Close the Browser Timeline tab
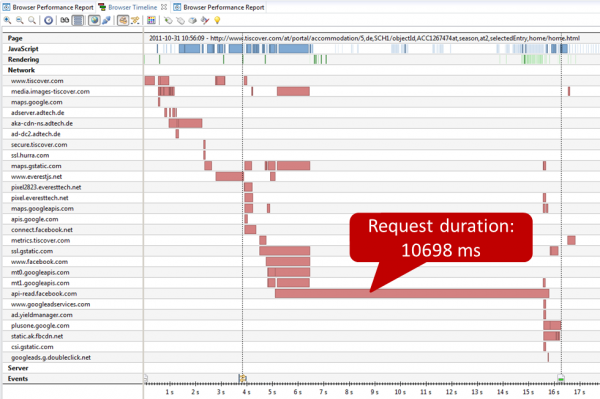 (164, 7)
